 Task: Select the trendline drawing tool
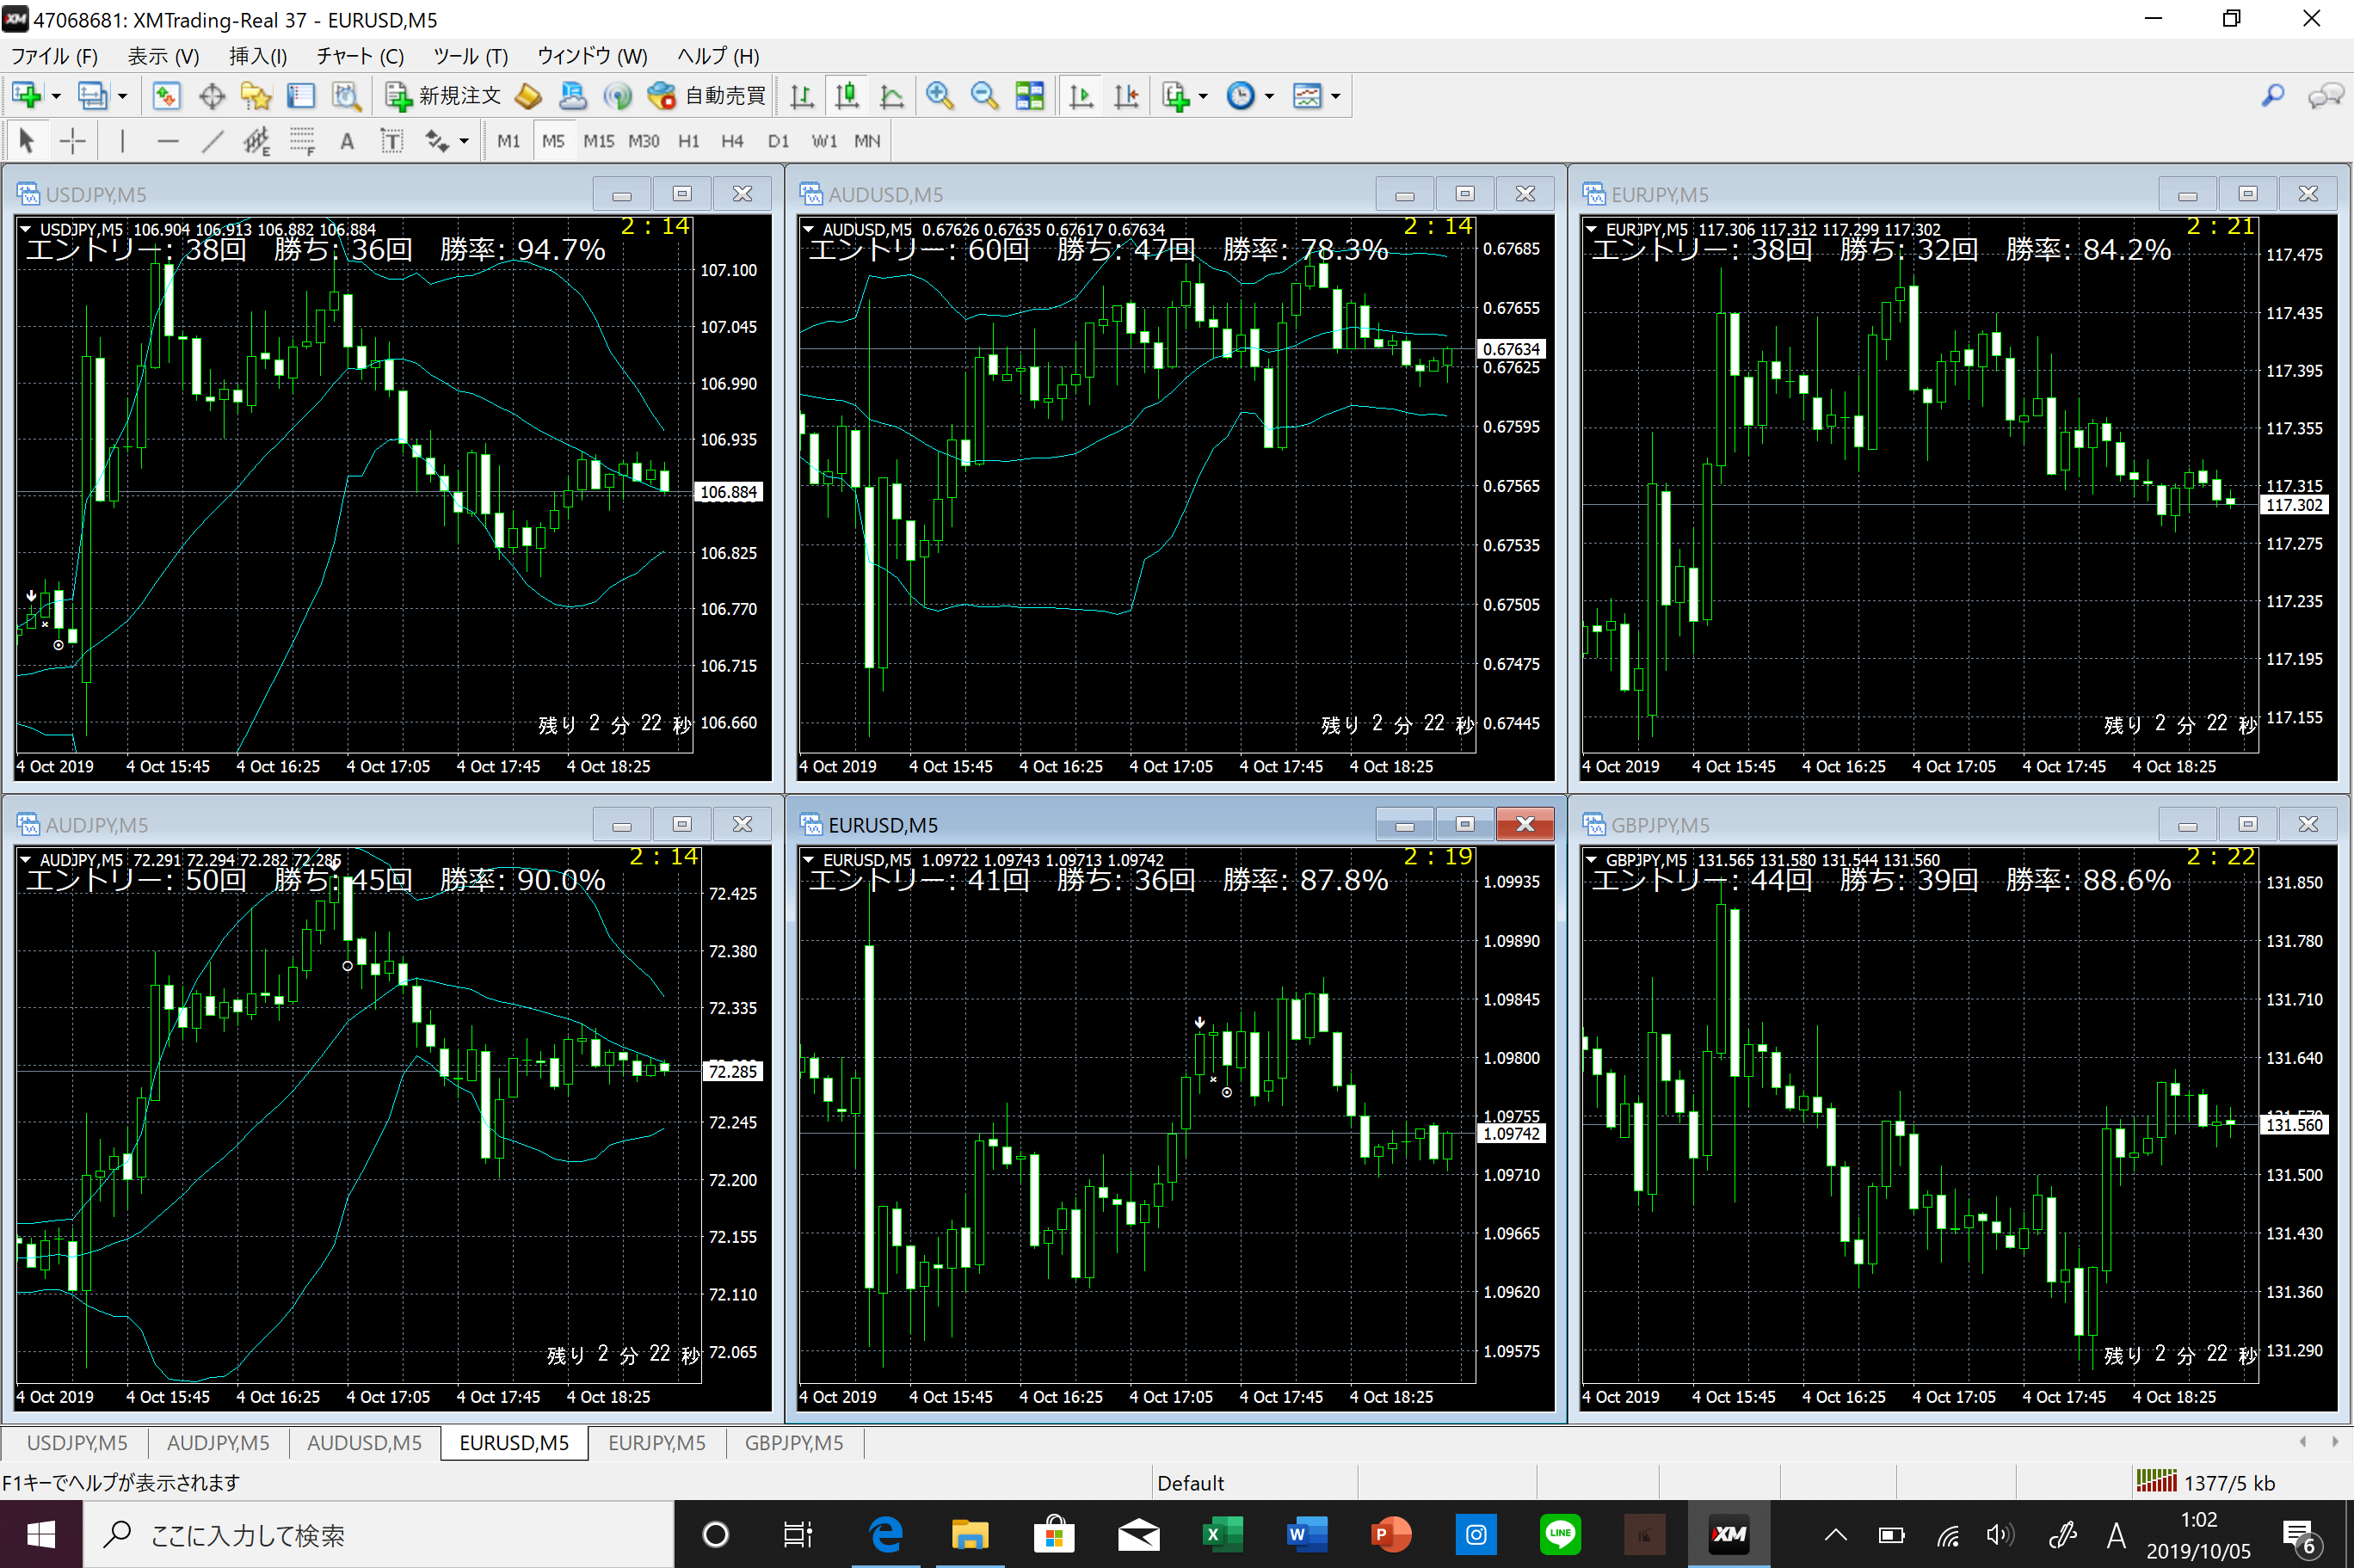click(212, 141)
